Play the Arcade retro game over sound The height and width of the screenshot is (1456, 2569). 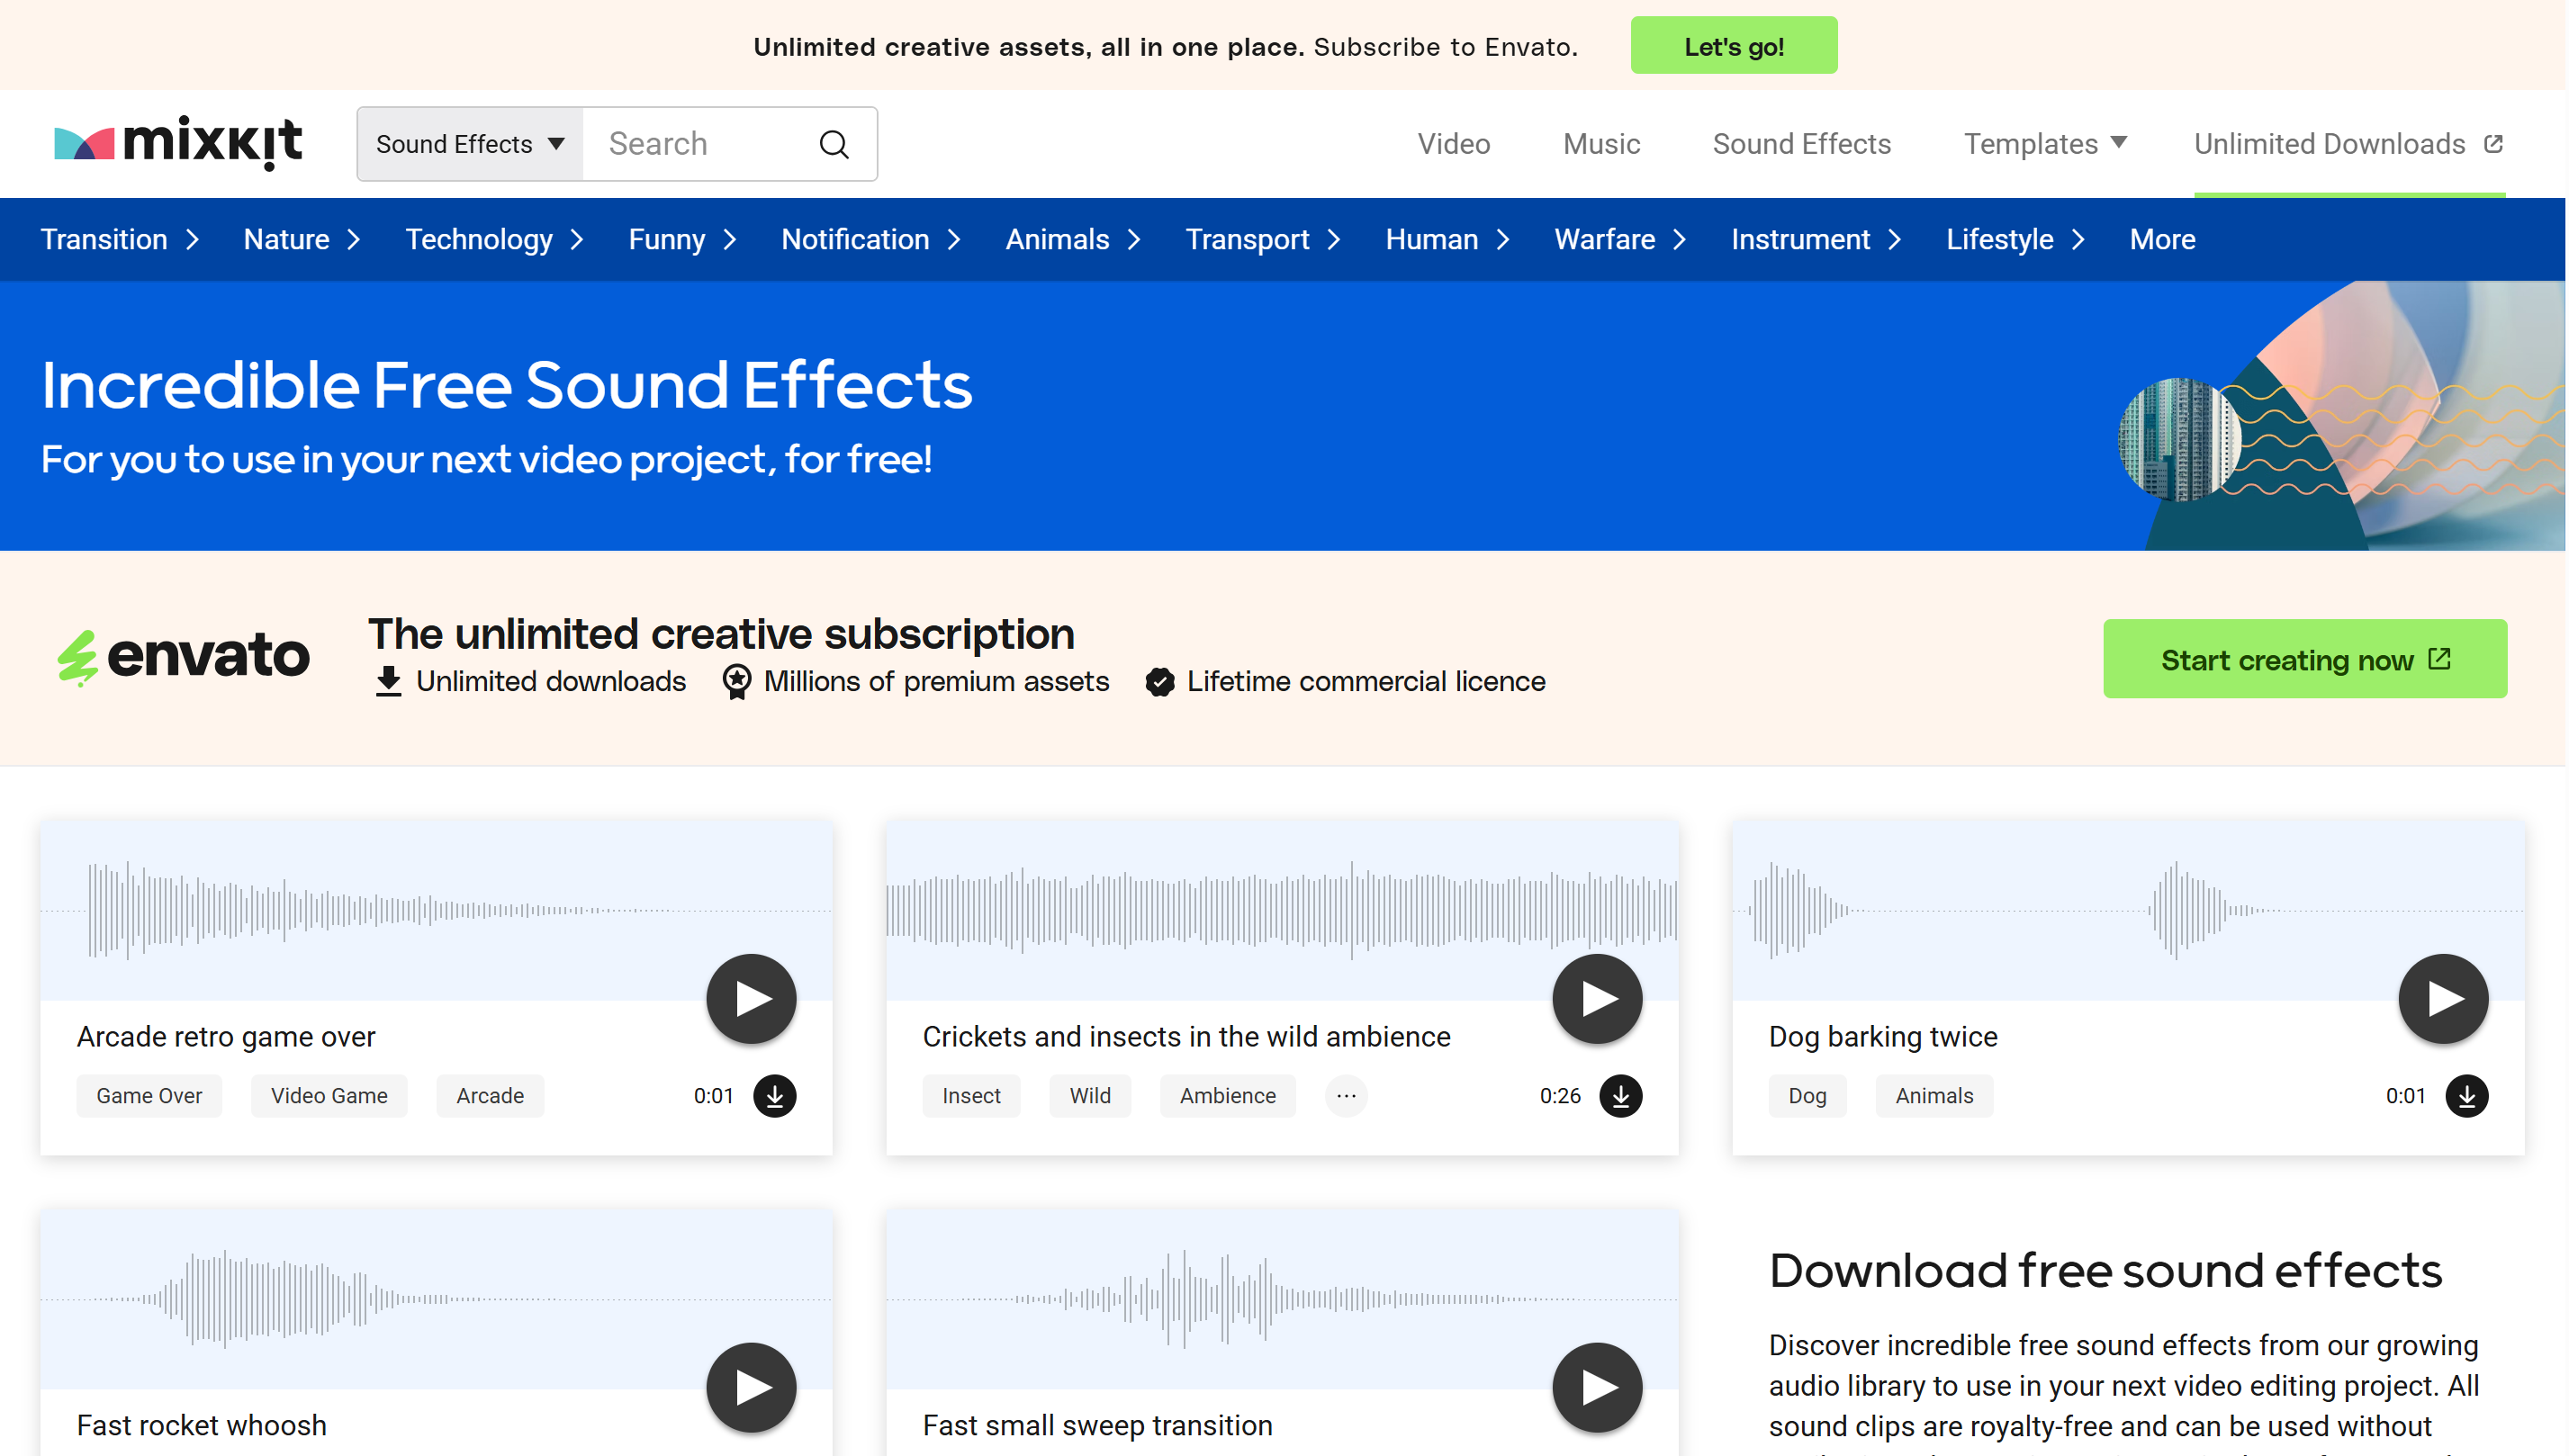tap(750, 997)
